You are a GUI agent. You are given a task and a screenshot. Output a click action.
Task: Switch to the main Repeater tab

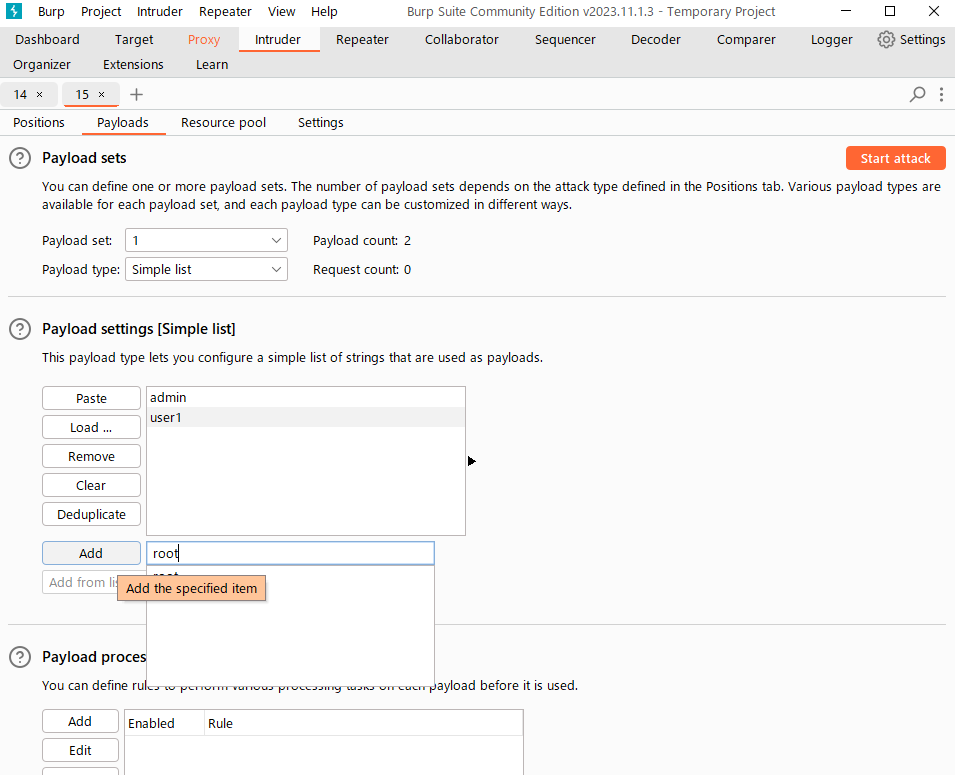point(362,40)
